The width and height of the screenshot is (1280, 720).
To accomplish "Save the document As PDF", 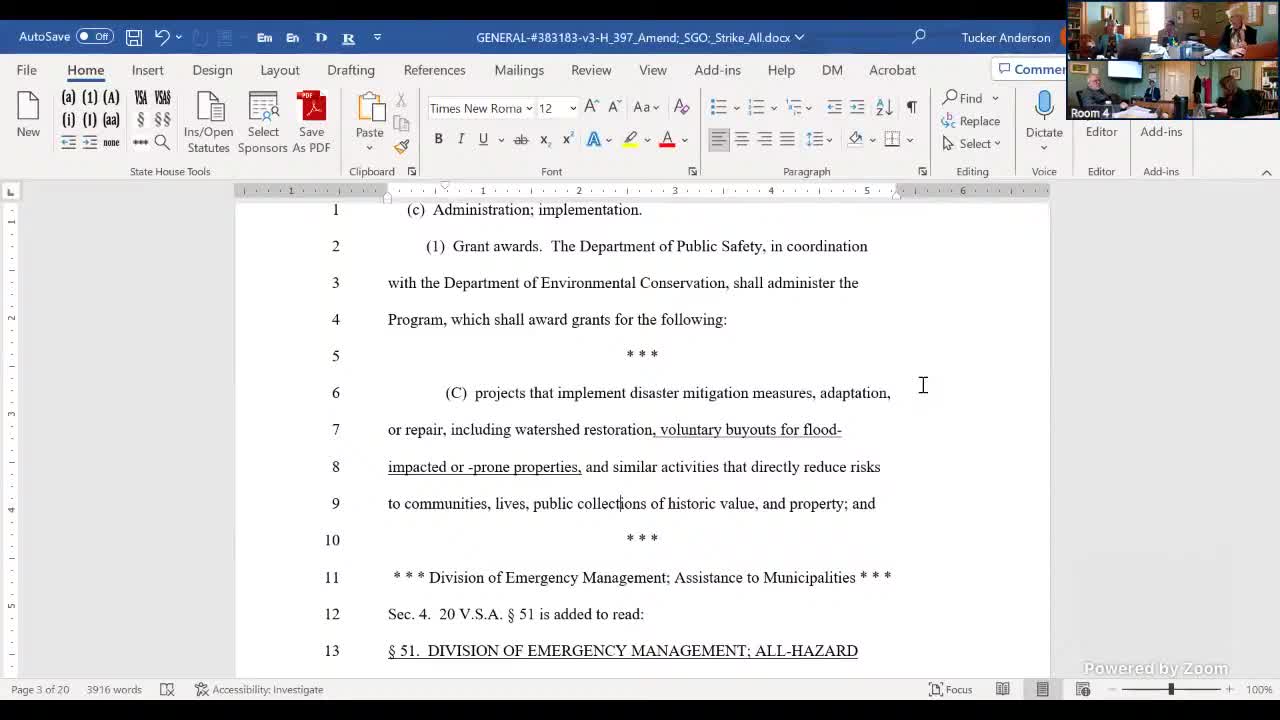I will tap(312, 122).
